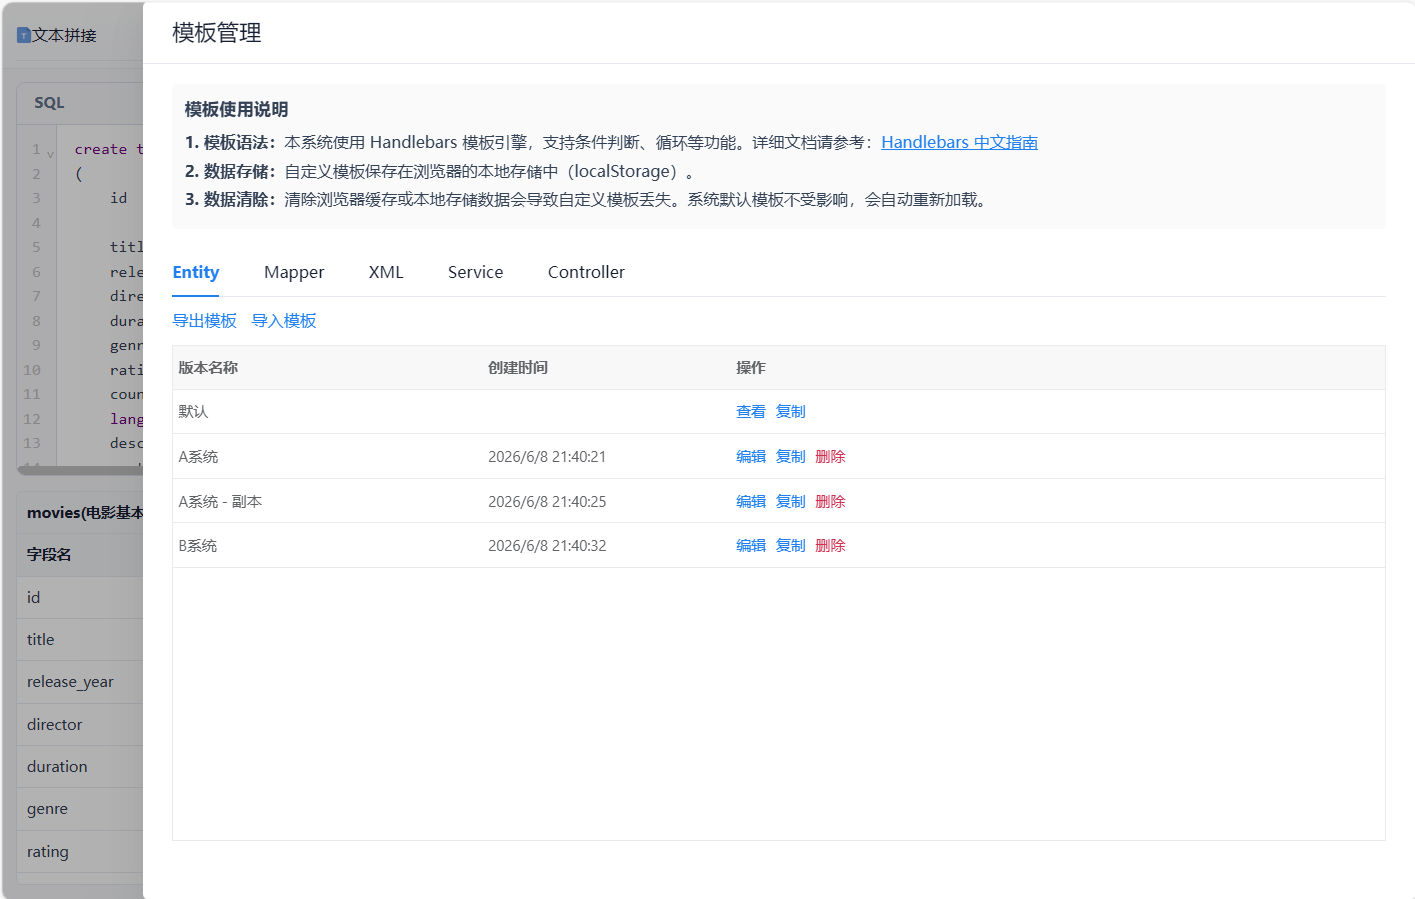Delete the A系统 template
Screen dimensions: 1415x899
pyautogui.click(x=830, y=457)
